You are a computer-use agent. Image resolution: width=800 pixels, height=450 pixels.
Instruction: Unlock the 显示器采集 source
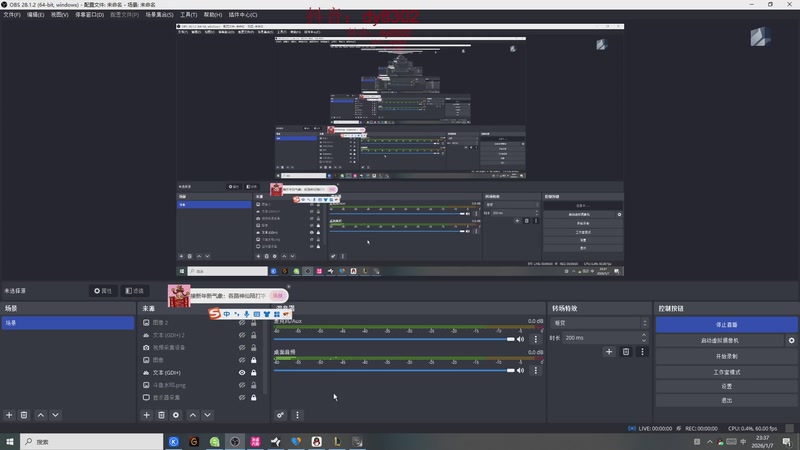[254, 397]
